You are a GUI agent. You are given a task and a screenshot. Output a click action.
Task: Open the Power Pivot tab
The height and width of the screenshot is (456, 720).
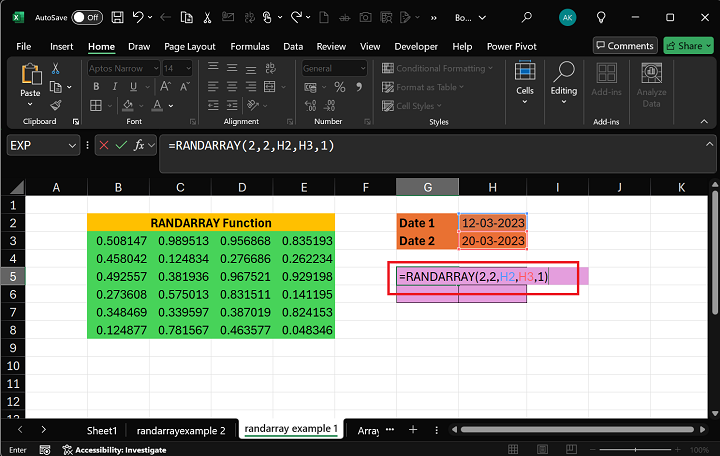tap(512, 46)
